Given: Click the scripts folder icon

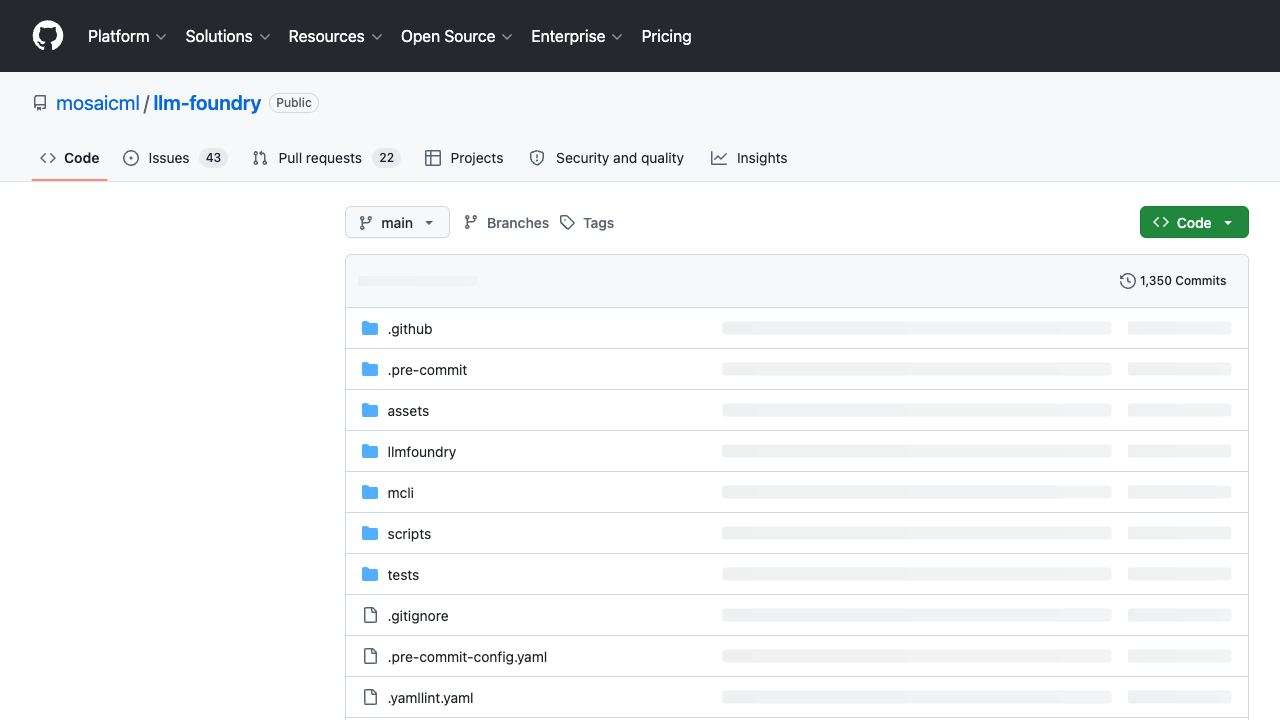Looking at the screenshot, I should click(x=370, y=533).
